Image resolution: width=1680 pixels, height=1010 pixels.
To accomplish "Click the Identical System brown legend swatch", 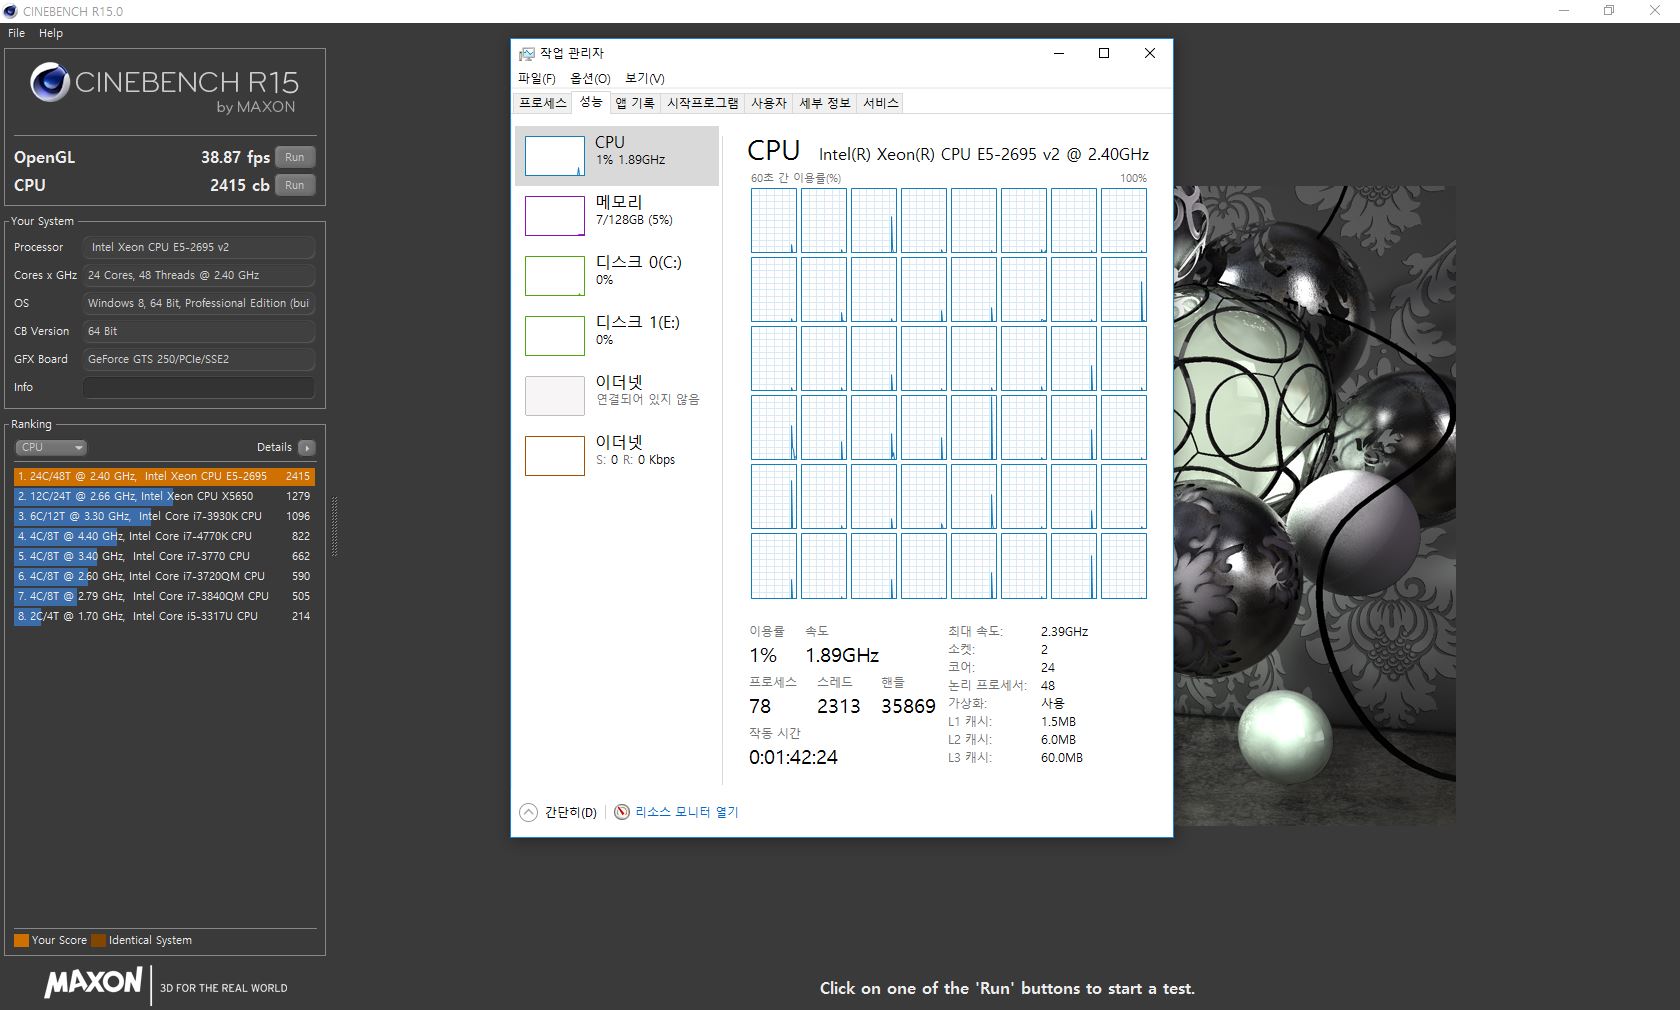I will [x=98, y=940].
